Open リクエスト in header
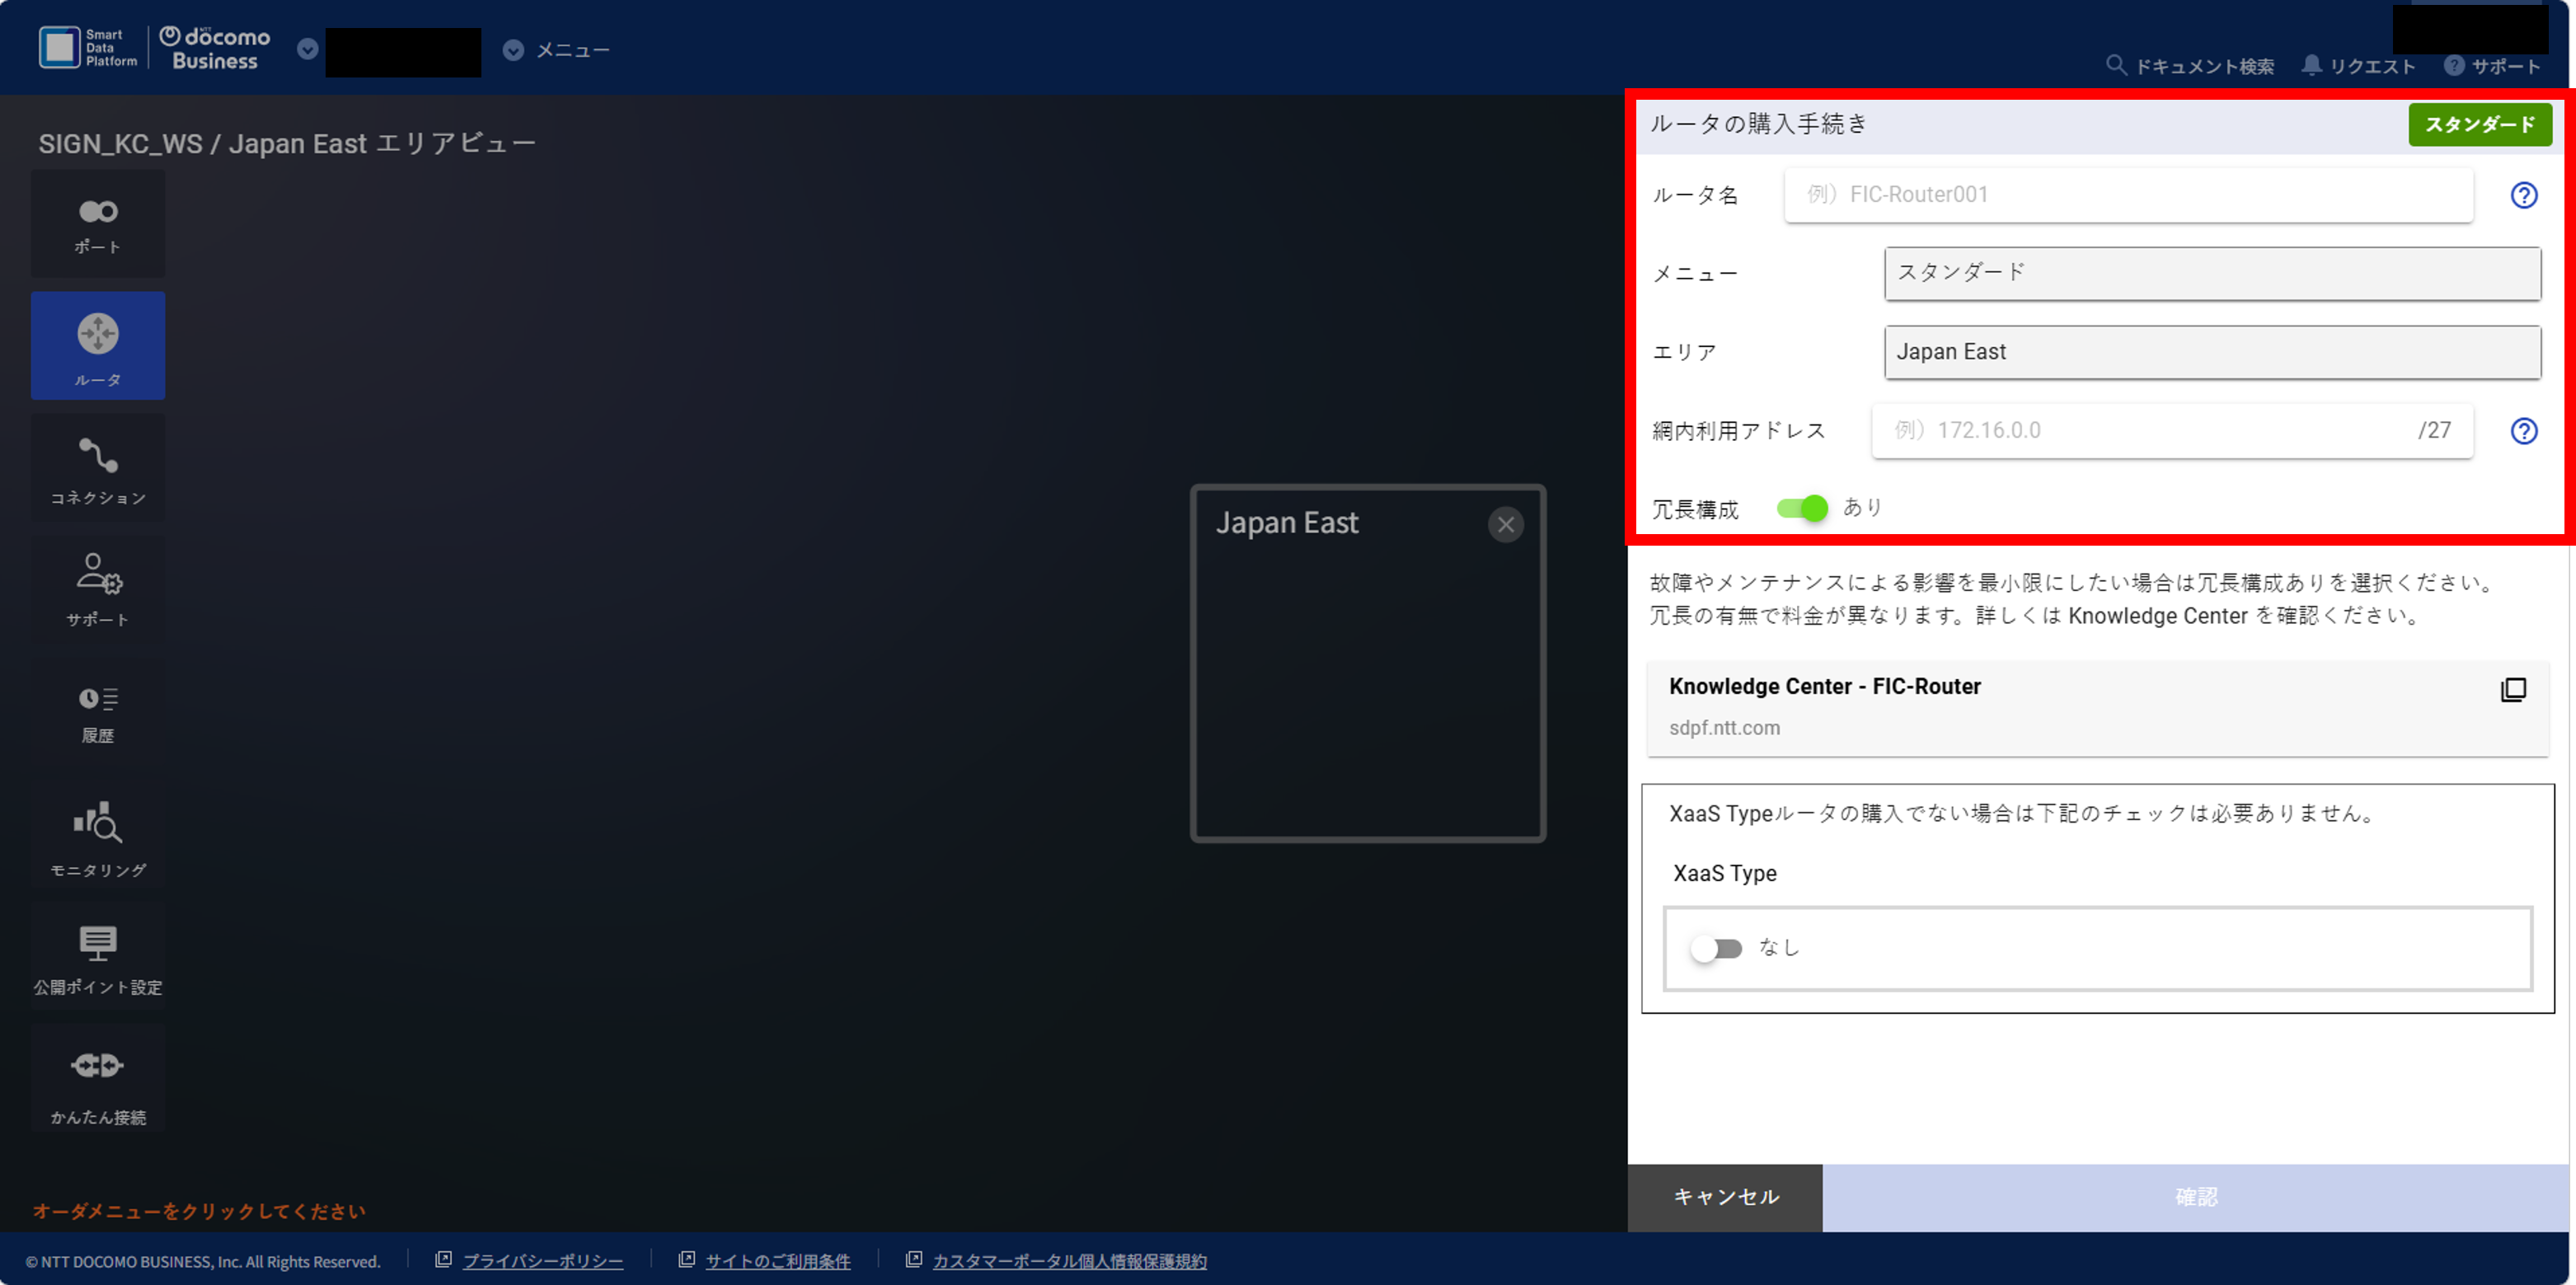The image size is (2576, 1285). point(2358,66)
